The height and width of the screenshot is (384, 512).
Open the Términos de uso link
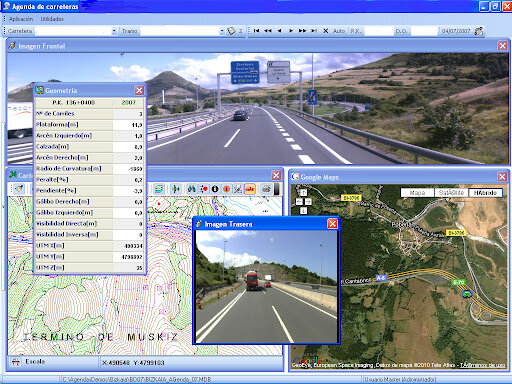(x=483, y=365)
